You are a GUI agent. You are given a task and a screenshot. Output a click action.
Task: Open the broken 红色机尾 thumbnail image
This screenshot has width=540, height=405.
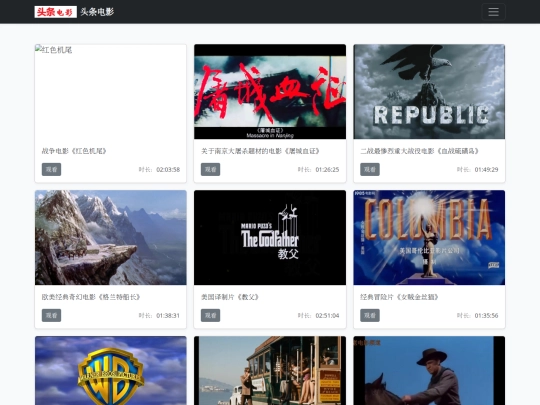point(111,92)
